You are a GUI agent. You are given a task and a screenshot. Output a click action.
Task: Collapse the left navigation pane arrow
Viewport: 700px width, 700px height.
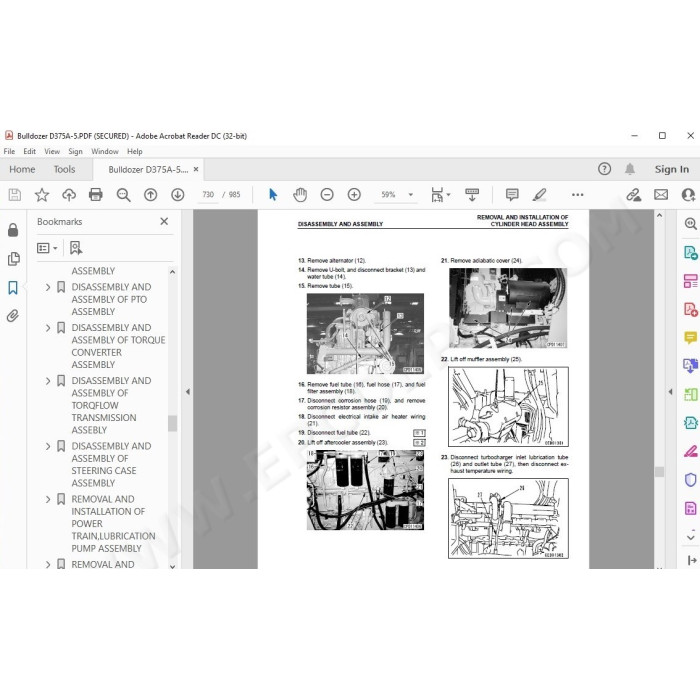[188, 392]
